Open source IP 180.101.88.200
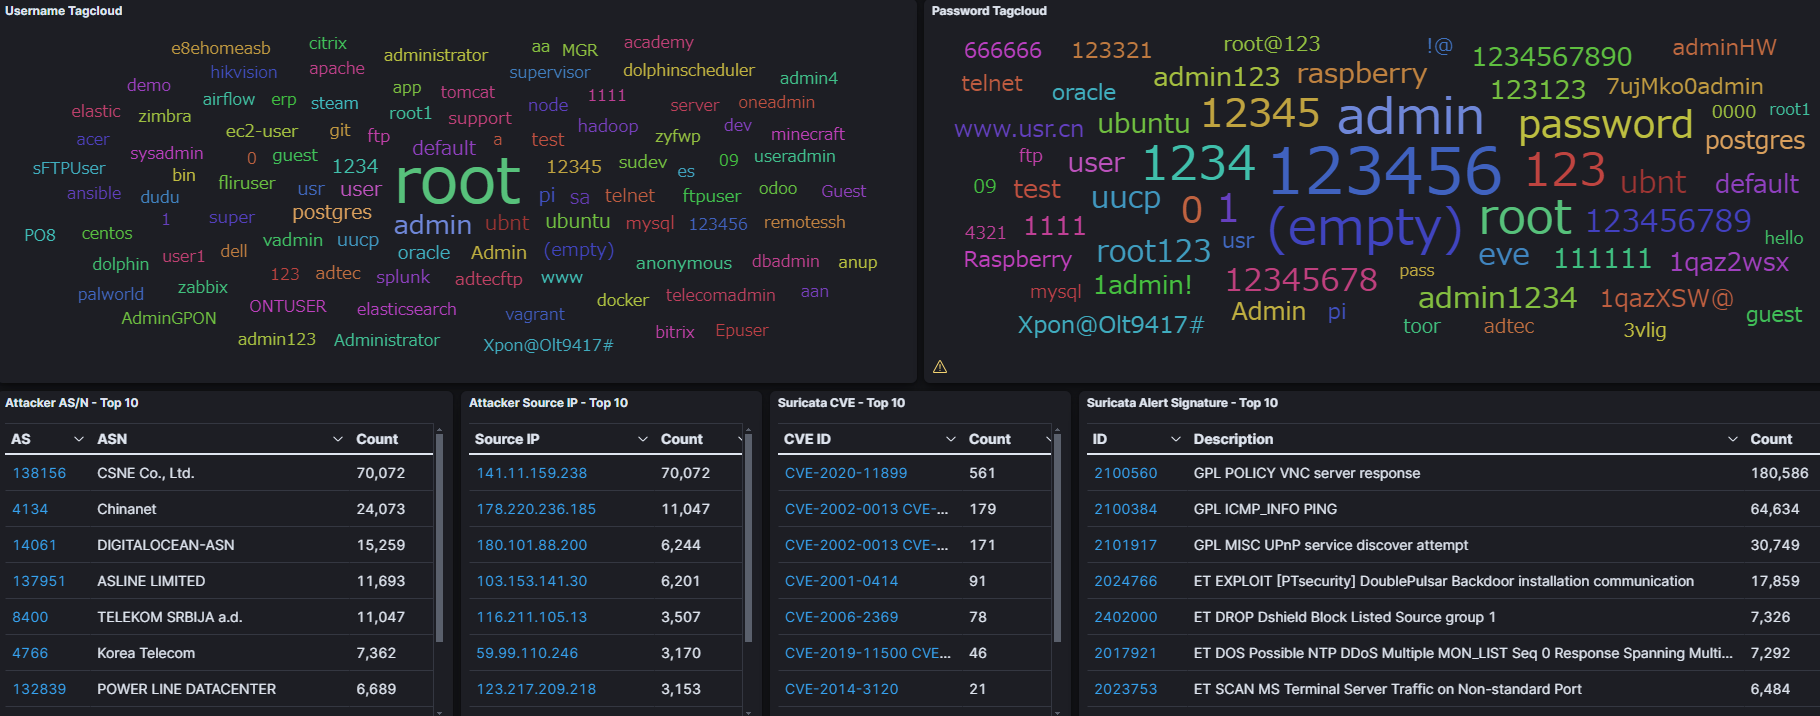 (x=532, y=545)
